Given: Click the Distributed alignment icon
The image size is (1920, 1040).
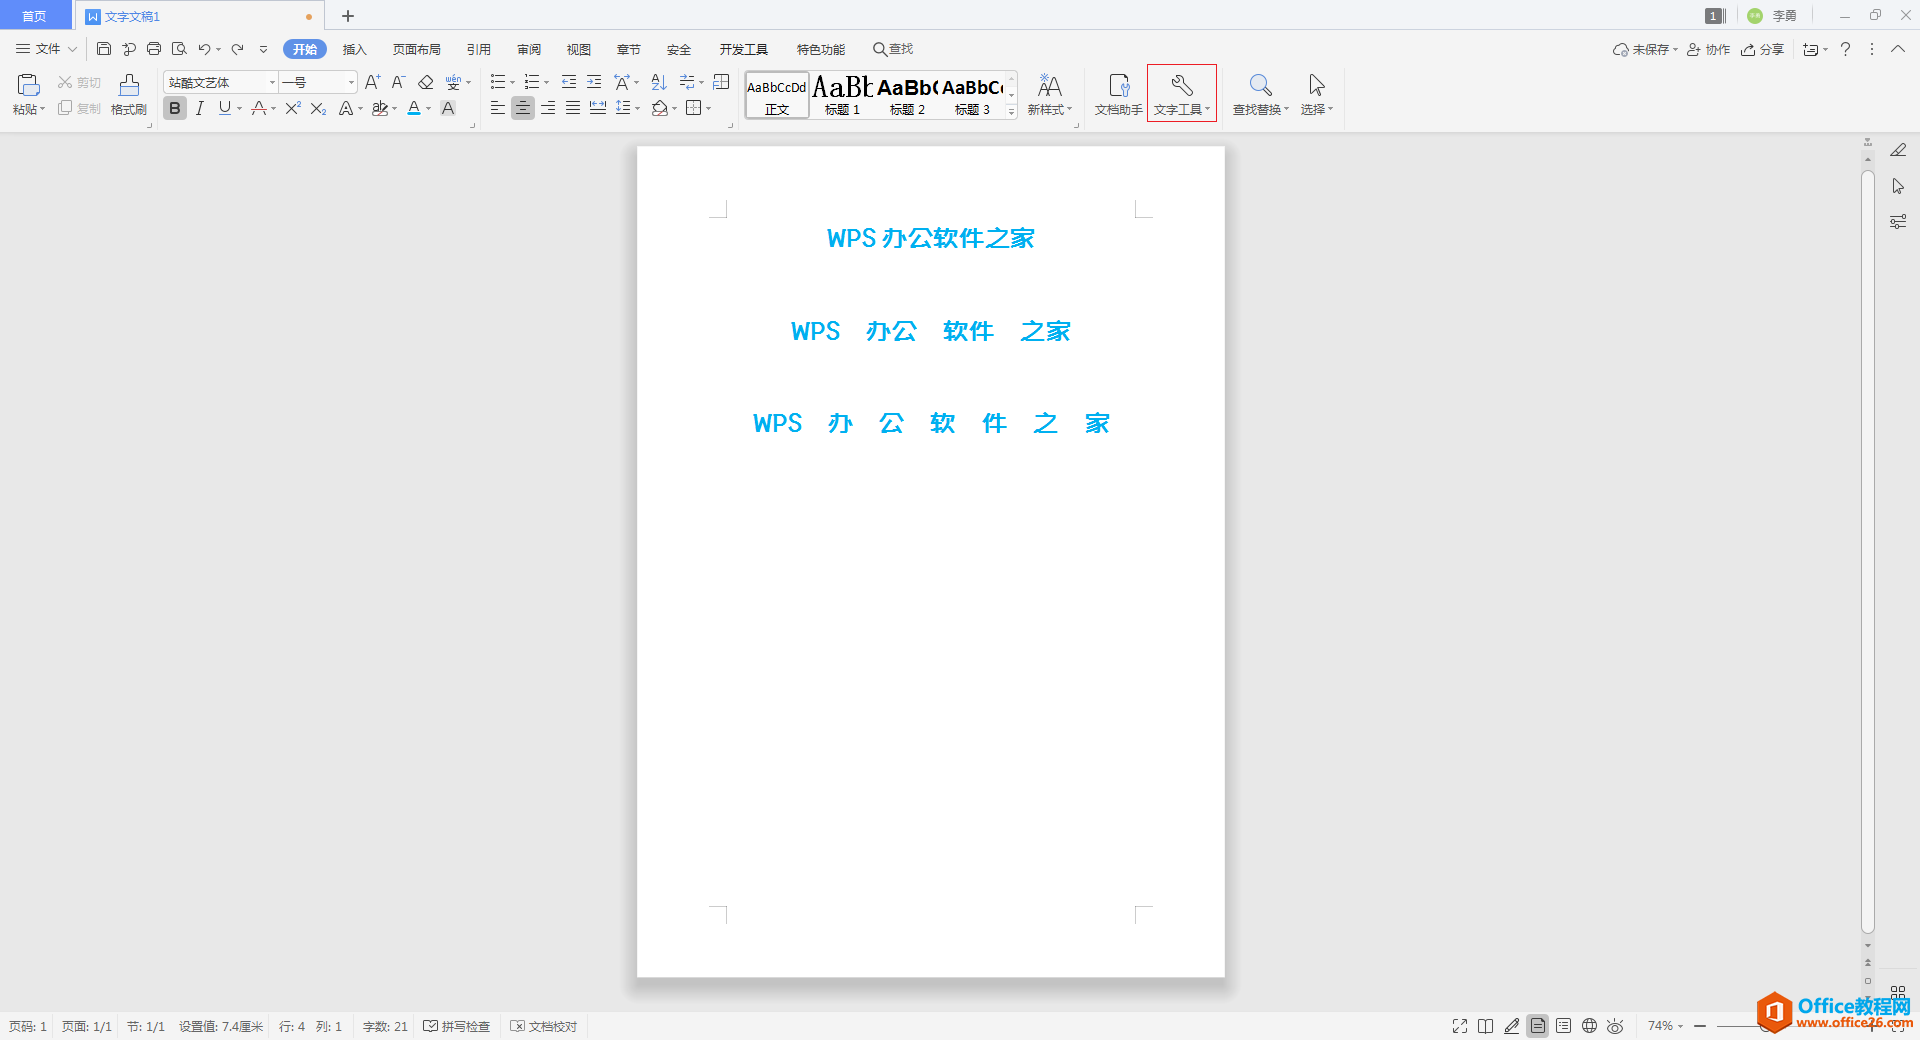Looking at the screenshot, I should pyautogui.click(x=598, y=108).
